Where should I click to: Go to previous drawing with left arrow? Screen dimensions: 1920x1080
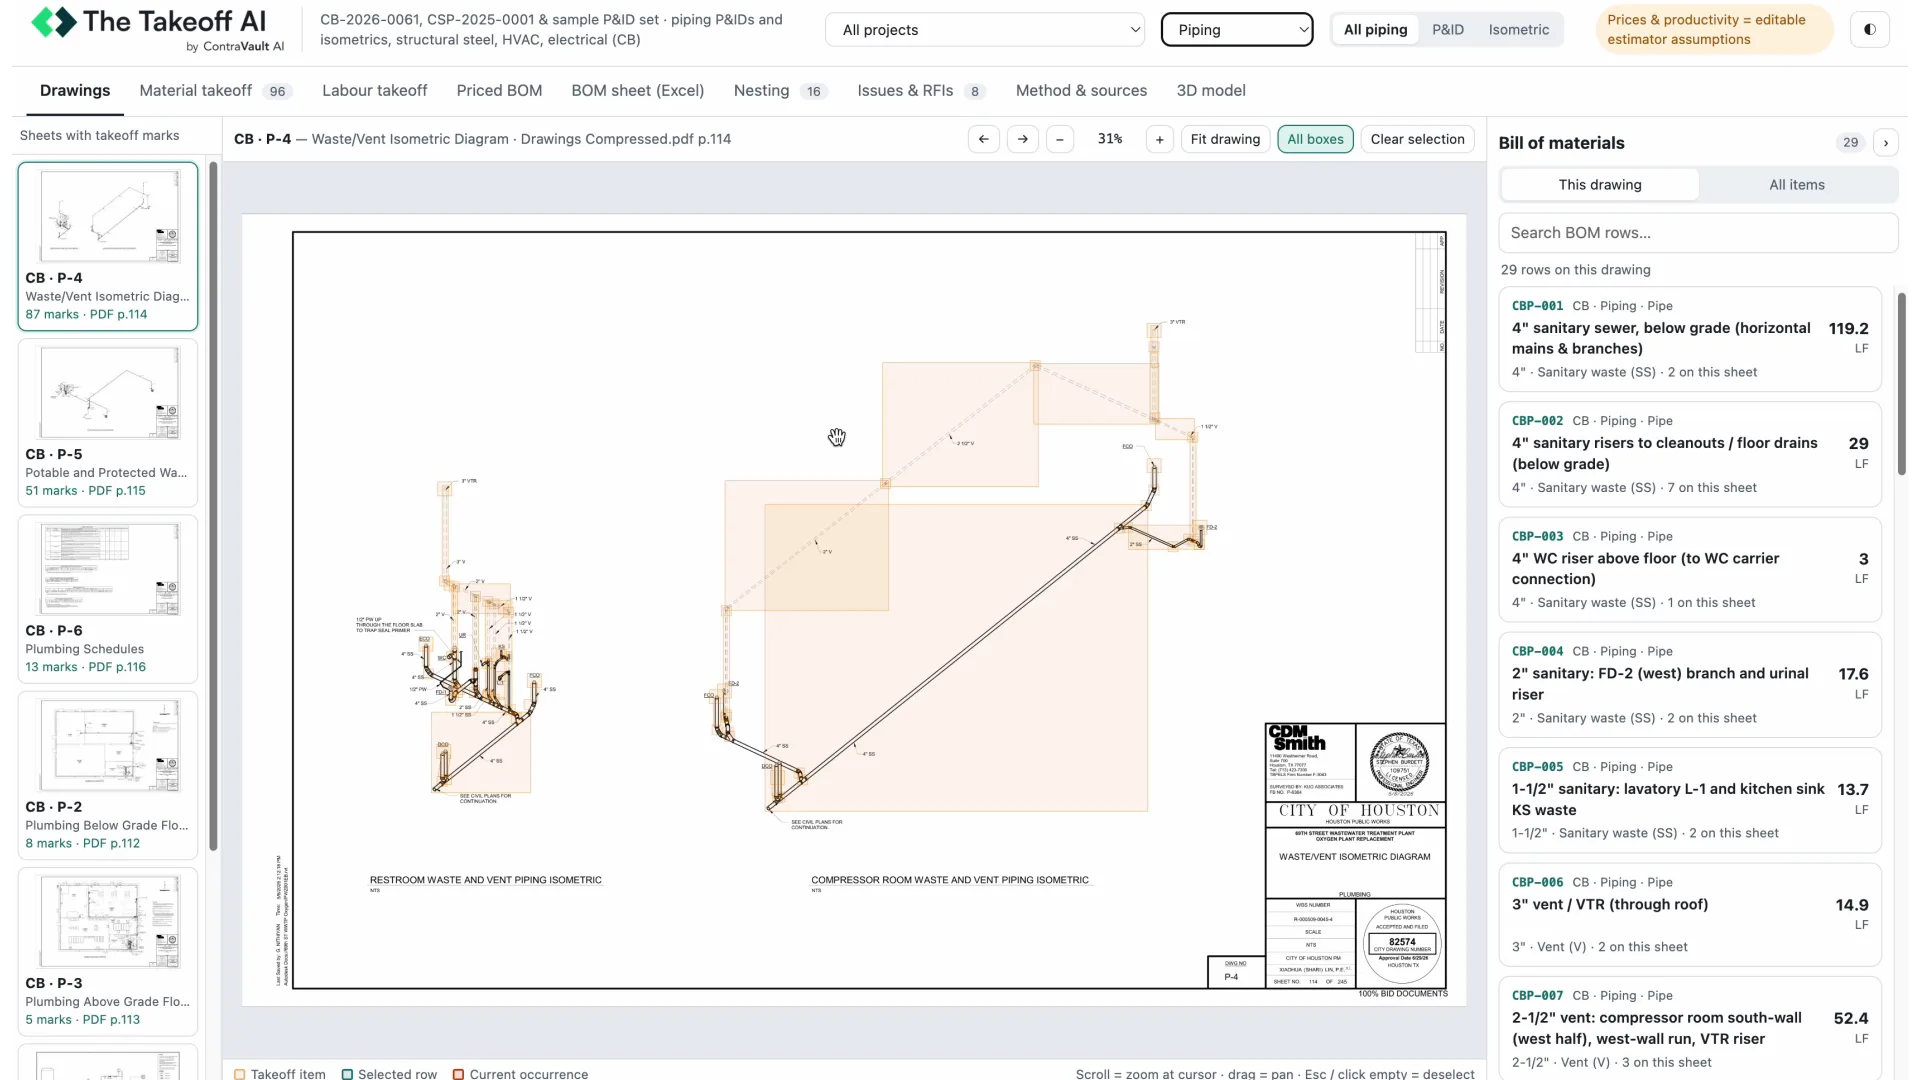[x=984, y=139]
